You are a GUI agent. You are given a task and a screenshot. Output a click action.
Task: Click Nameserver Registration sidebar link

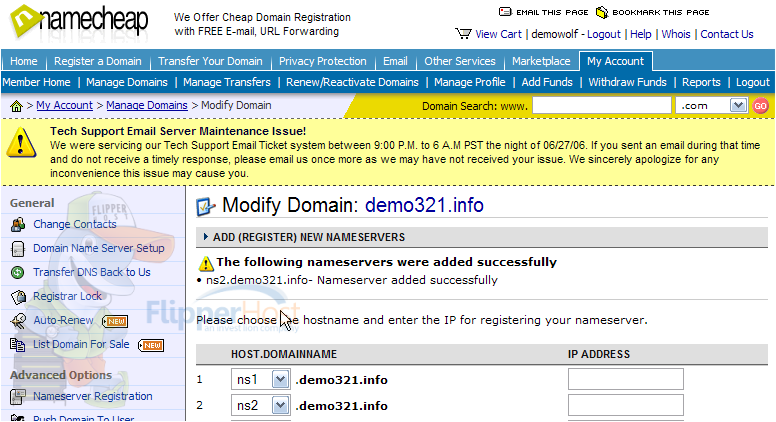pyautogui.click(x=93, y=396)
